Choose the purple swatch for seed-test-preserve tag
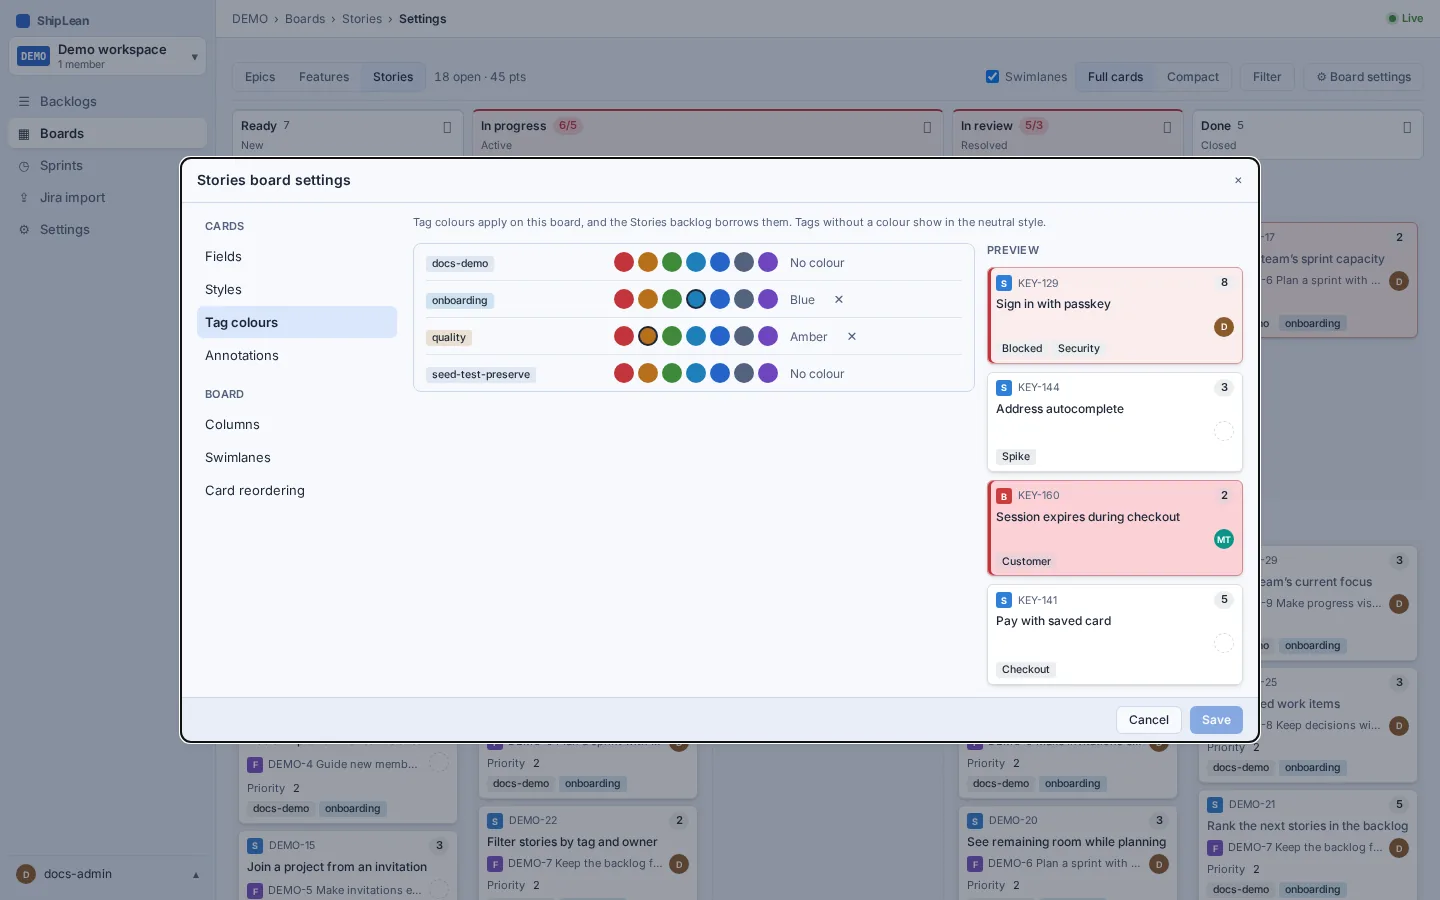 click(x=768, y=374)
